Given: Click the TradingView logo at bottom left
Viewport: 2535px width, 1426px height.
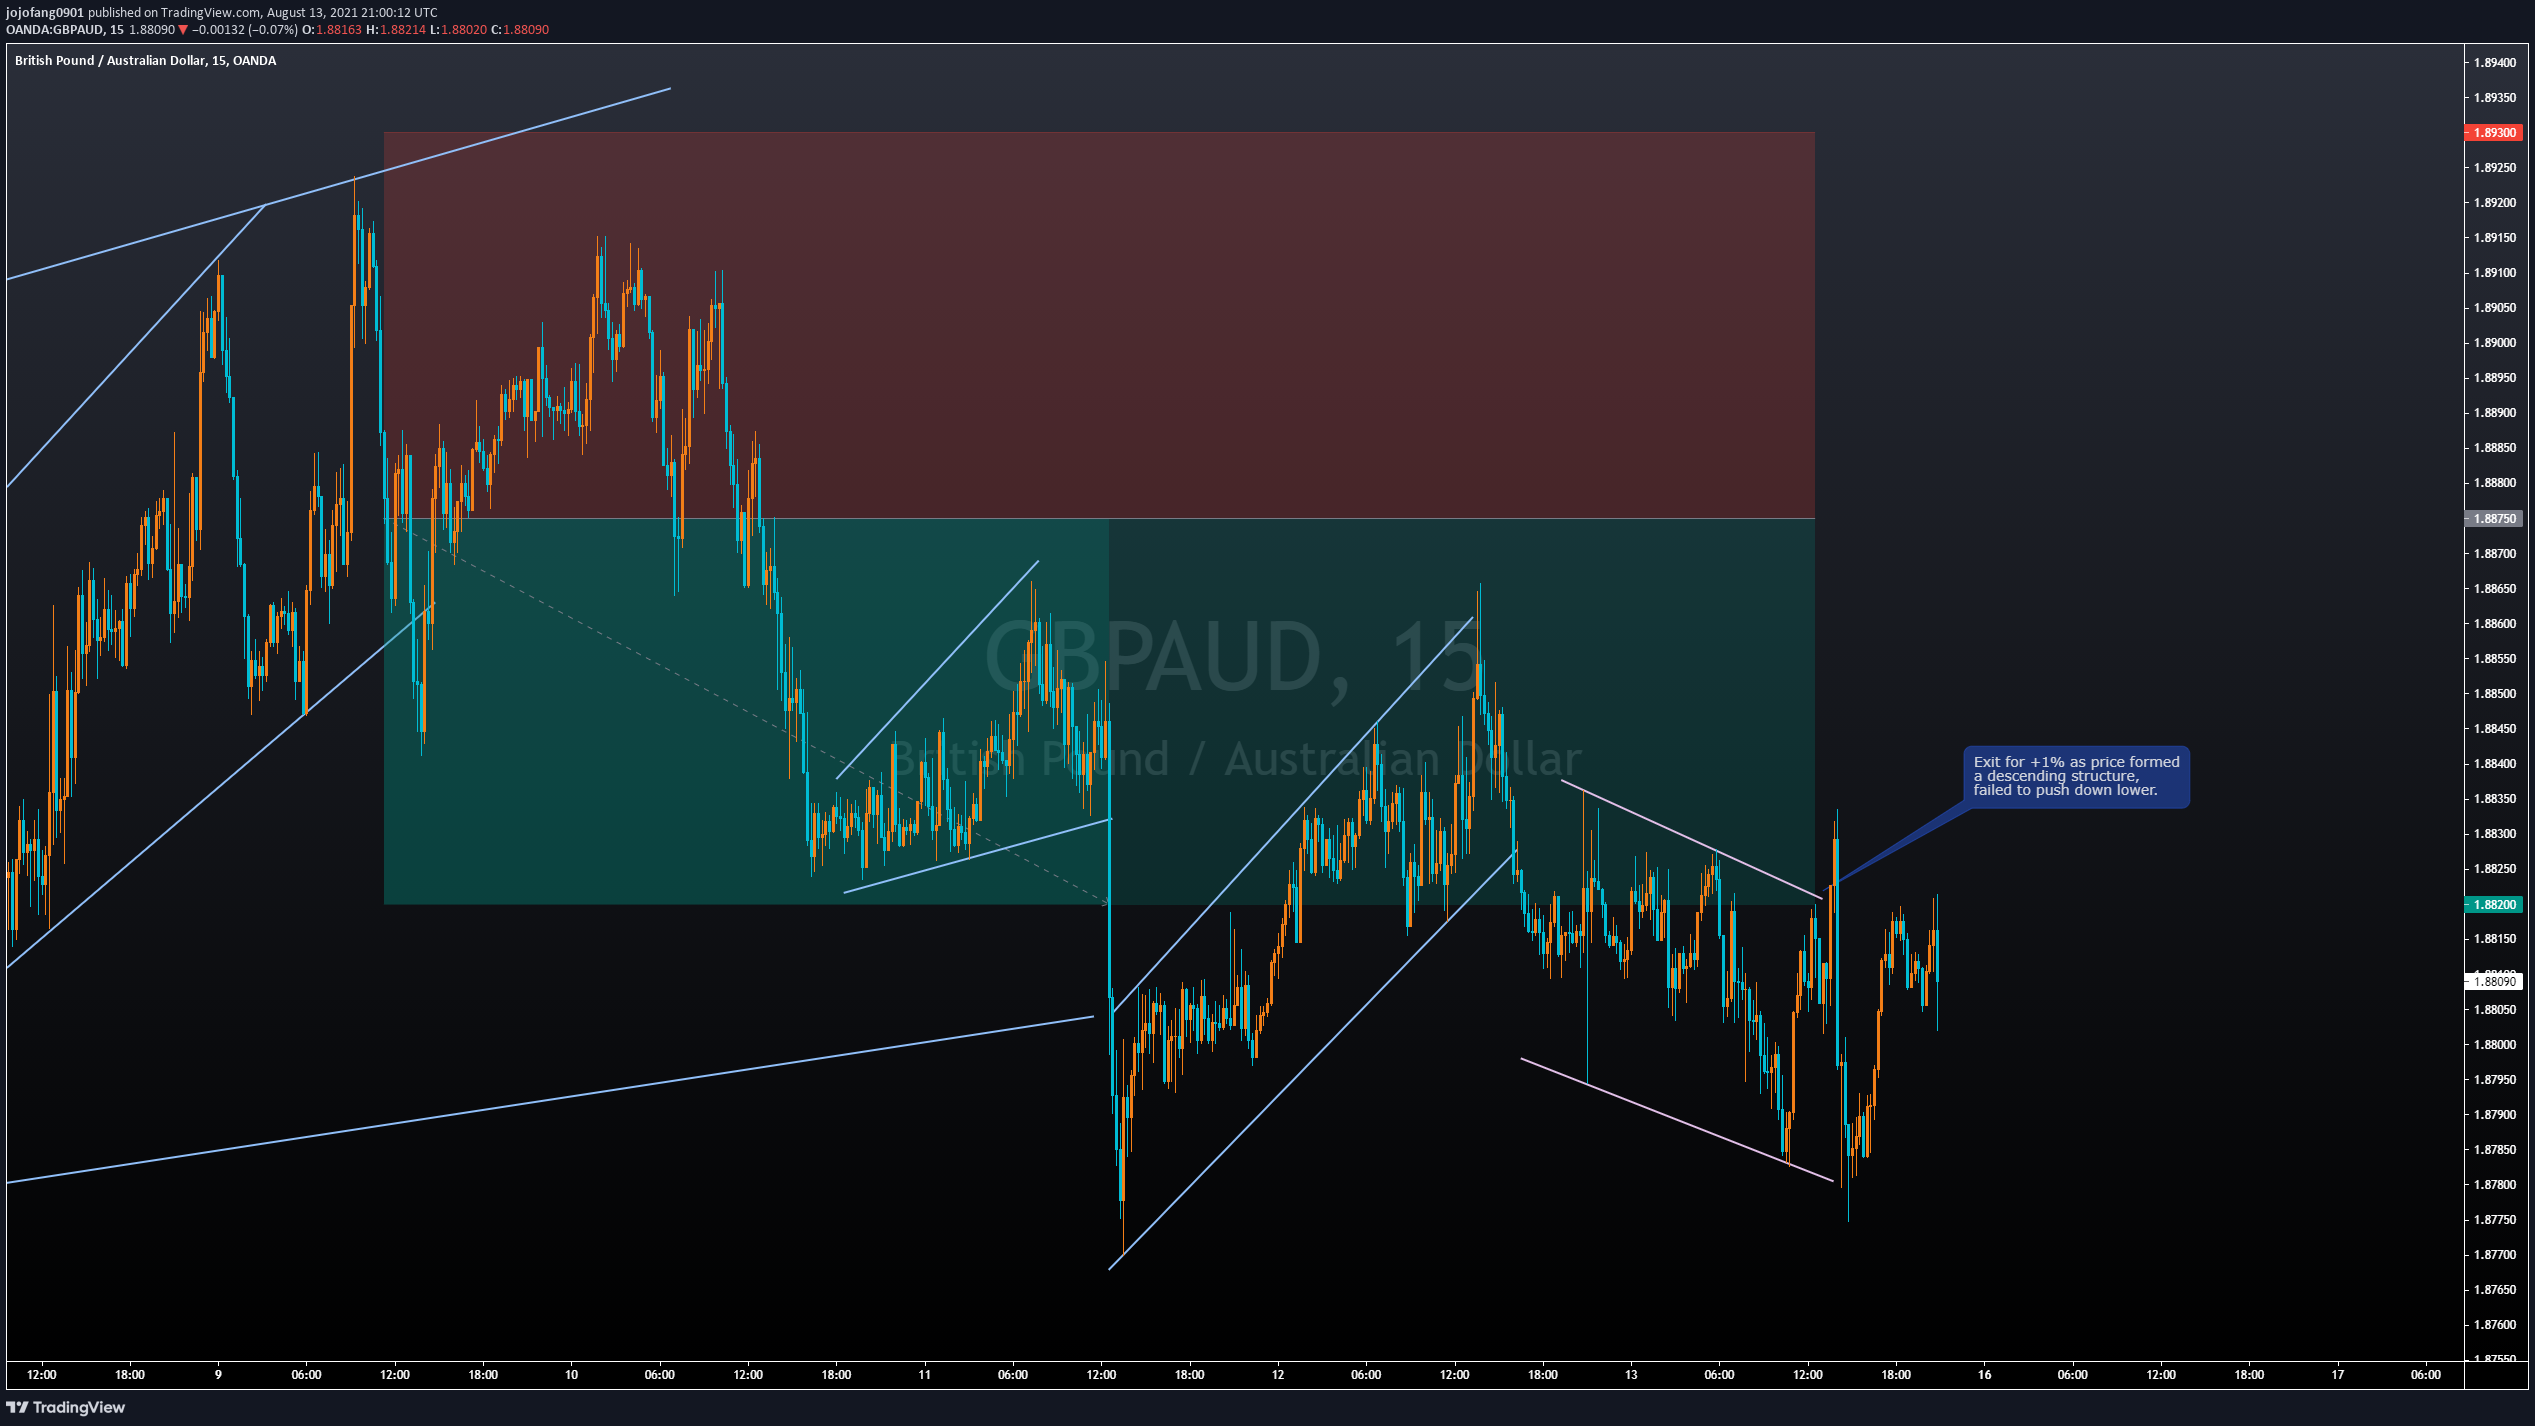Looking at the screenshot, I should coord(66,1407).
